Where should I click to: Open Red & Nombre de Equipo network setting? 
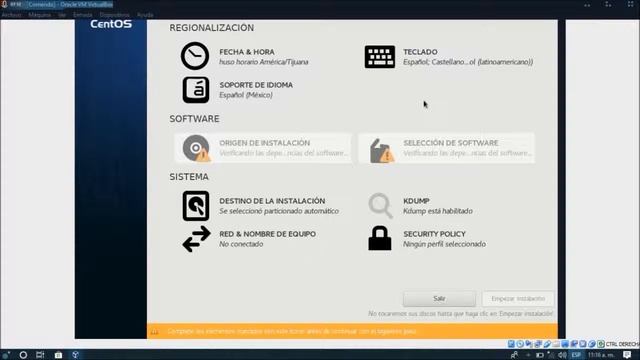[x=249, y=239]
